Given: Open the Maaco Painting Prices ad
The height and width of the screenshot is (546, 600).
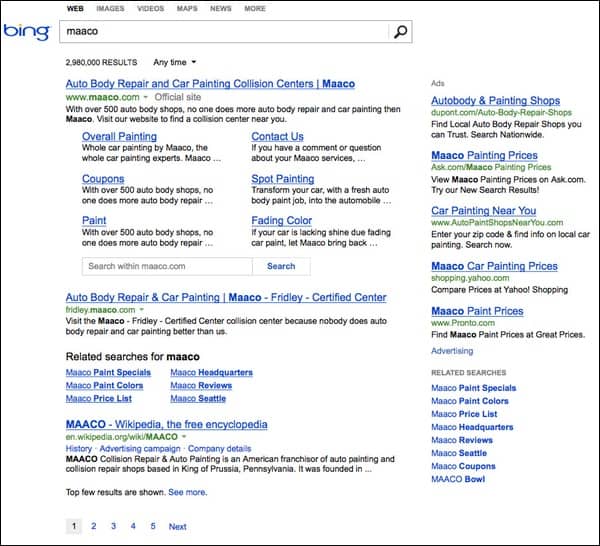Looking at the screenshot, I should point(484,155).
